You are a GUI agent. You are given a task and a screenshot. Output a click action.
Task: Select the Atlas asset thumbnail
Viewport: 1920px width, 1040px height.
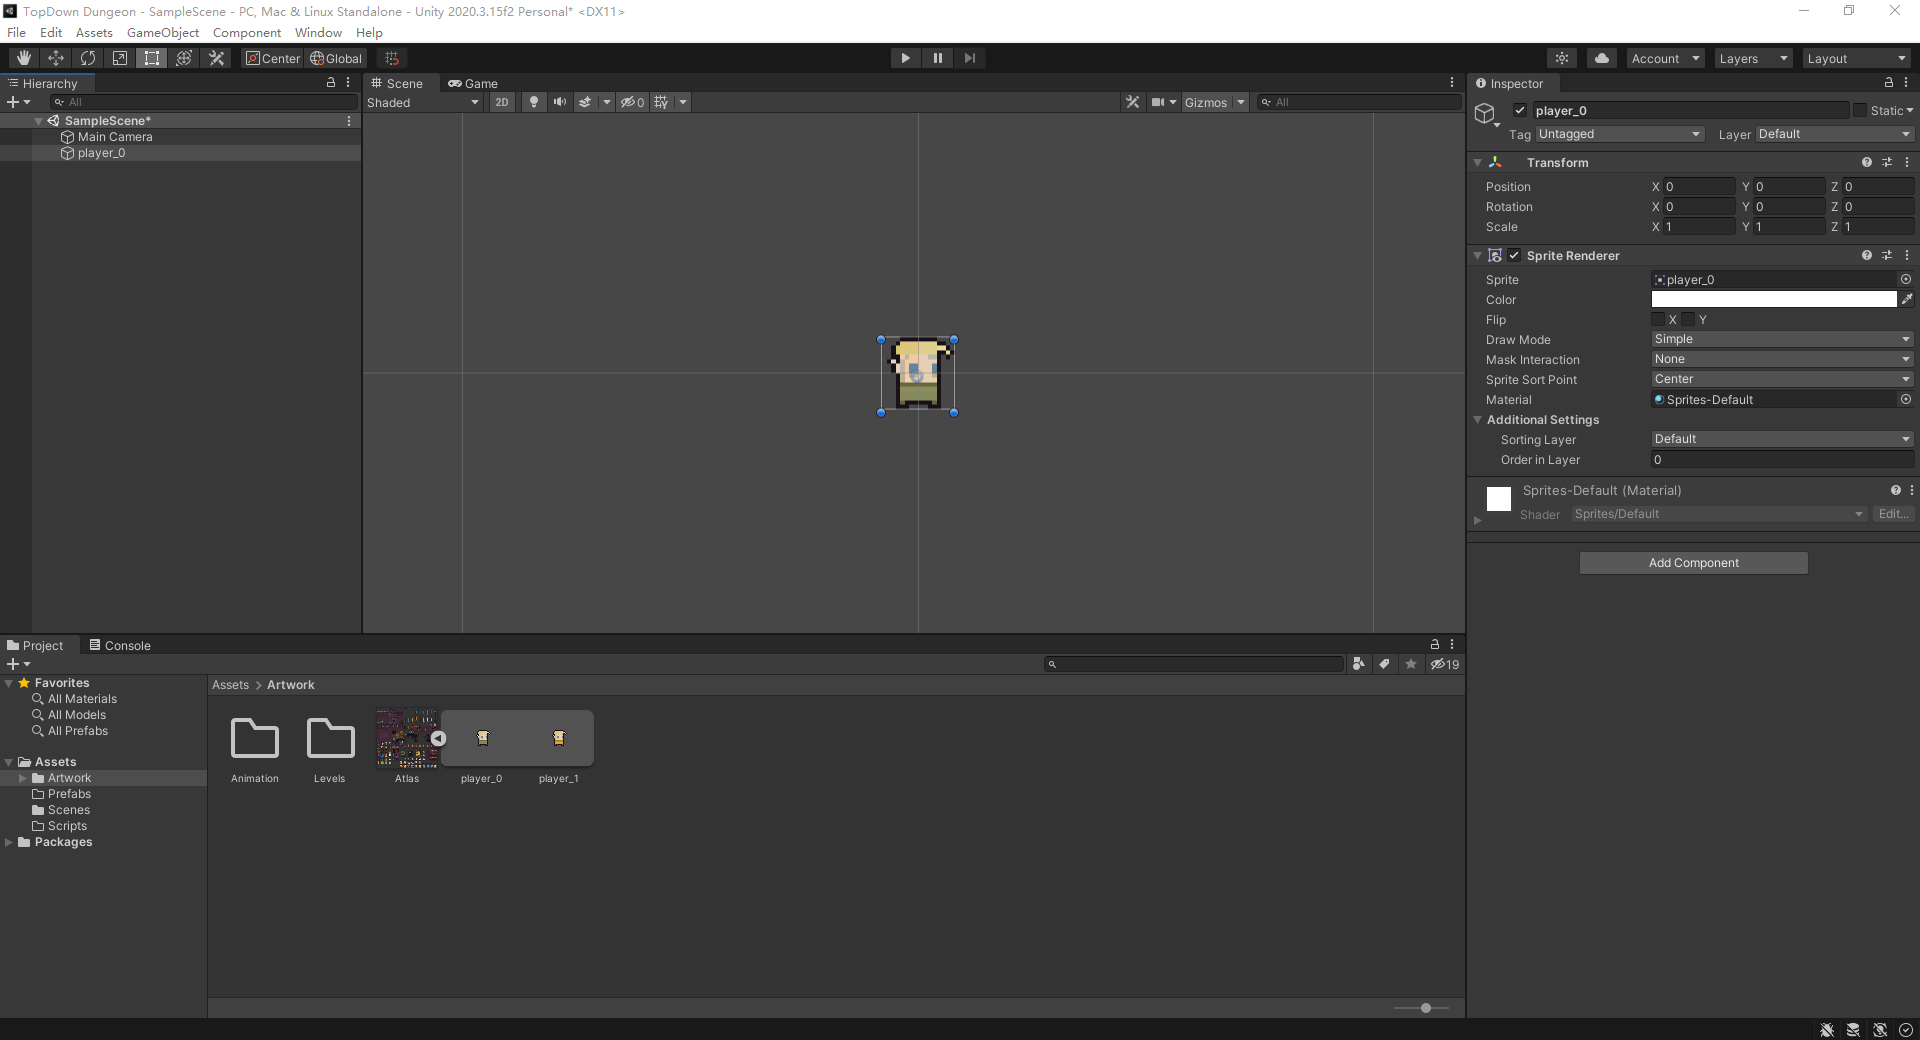tap(406, 739)
